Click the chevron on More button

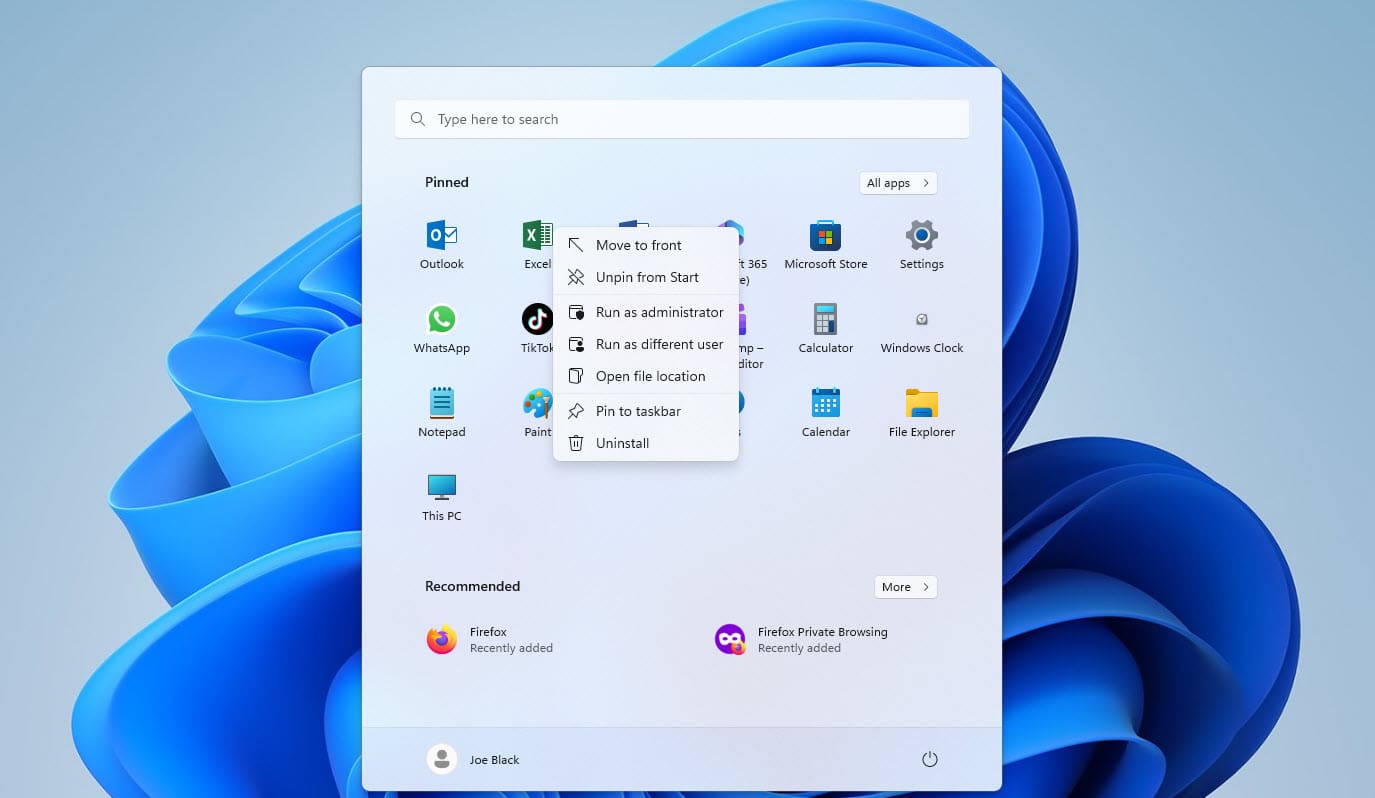[x=926, y=587]
